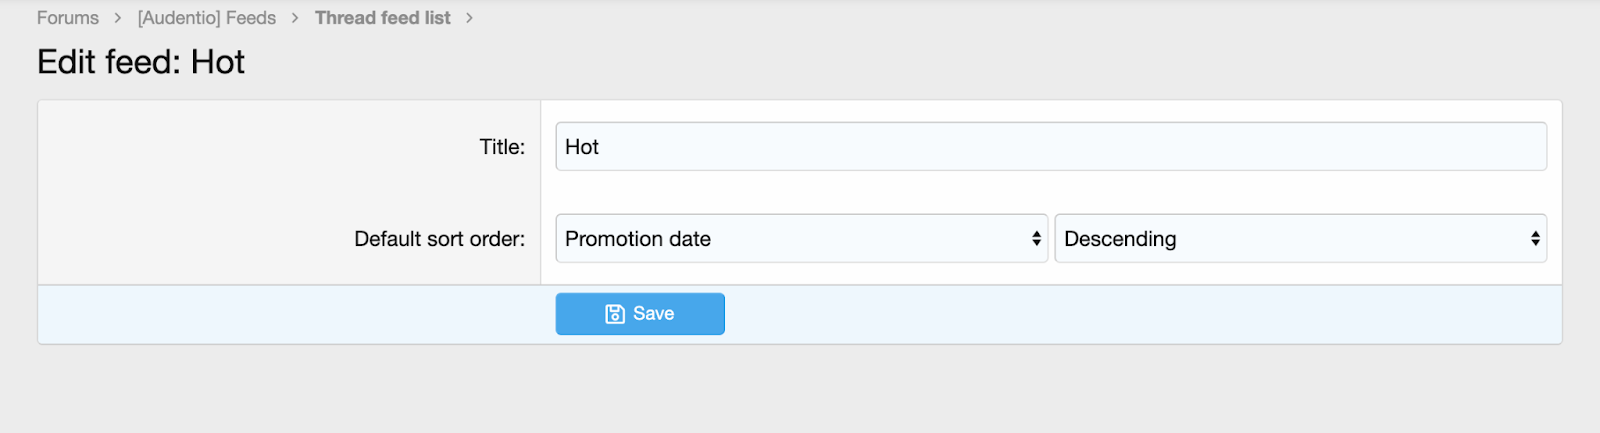Click the empty page background below the form
Viewport: 1600px width, 433px height.
click(800, 392)
